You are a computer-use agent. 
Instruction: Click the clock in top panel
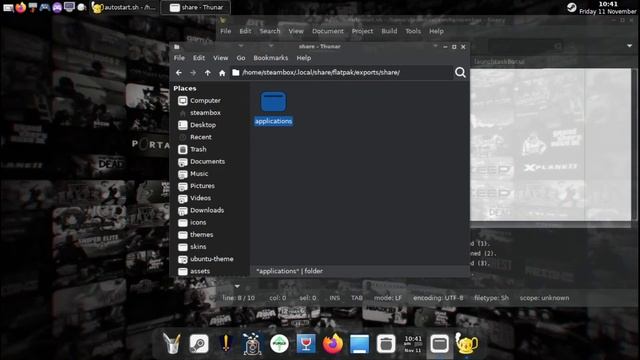(608, 7)
